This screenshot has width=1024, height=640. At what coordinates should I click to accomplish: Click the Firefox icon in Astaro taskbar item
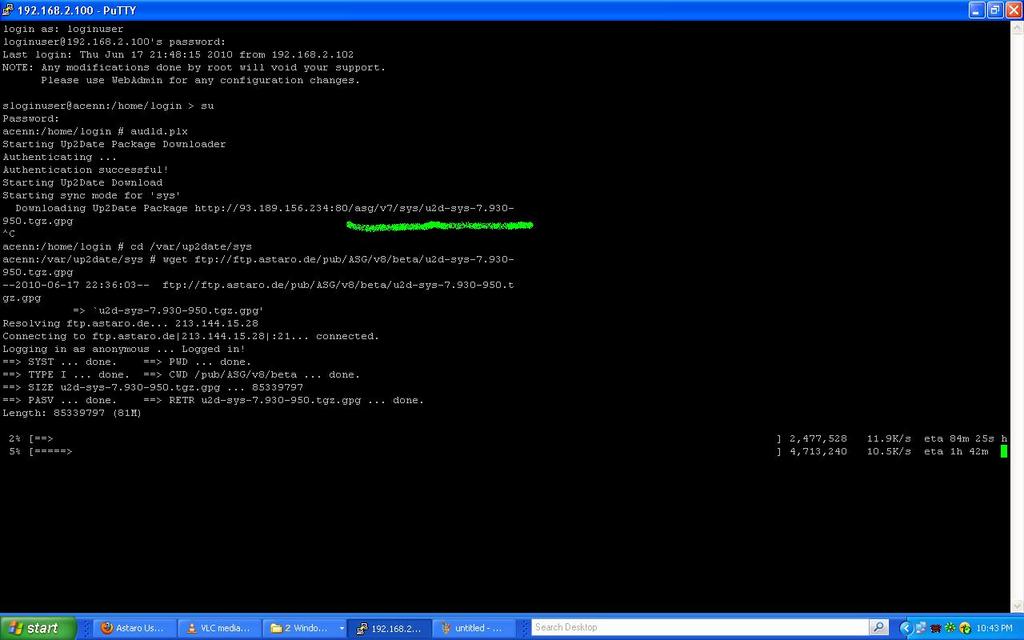point(107,628)
